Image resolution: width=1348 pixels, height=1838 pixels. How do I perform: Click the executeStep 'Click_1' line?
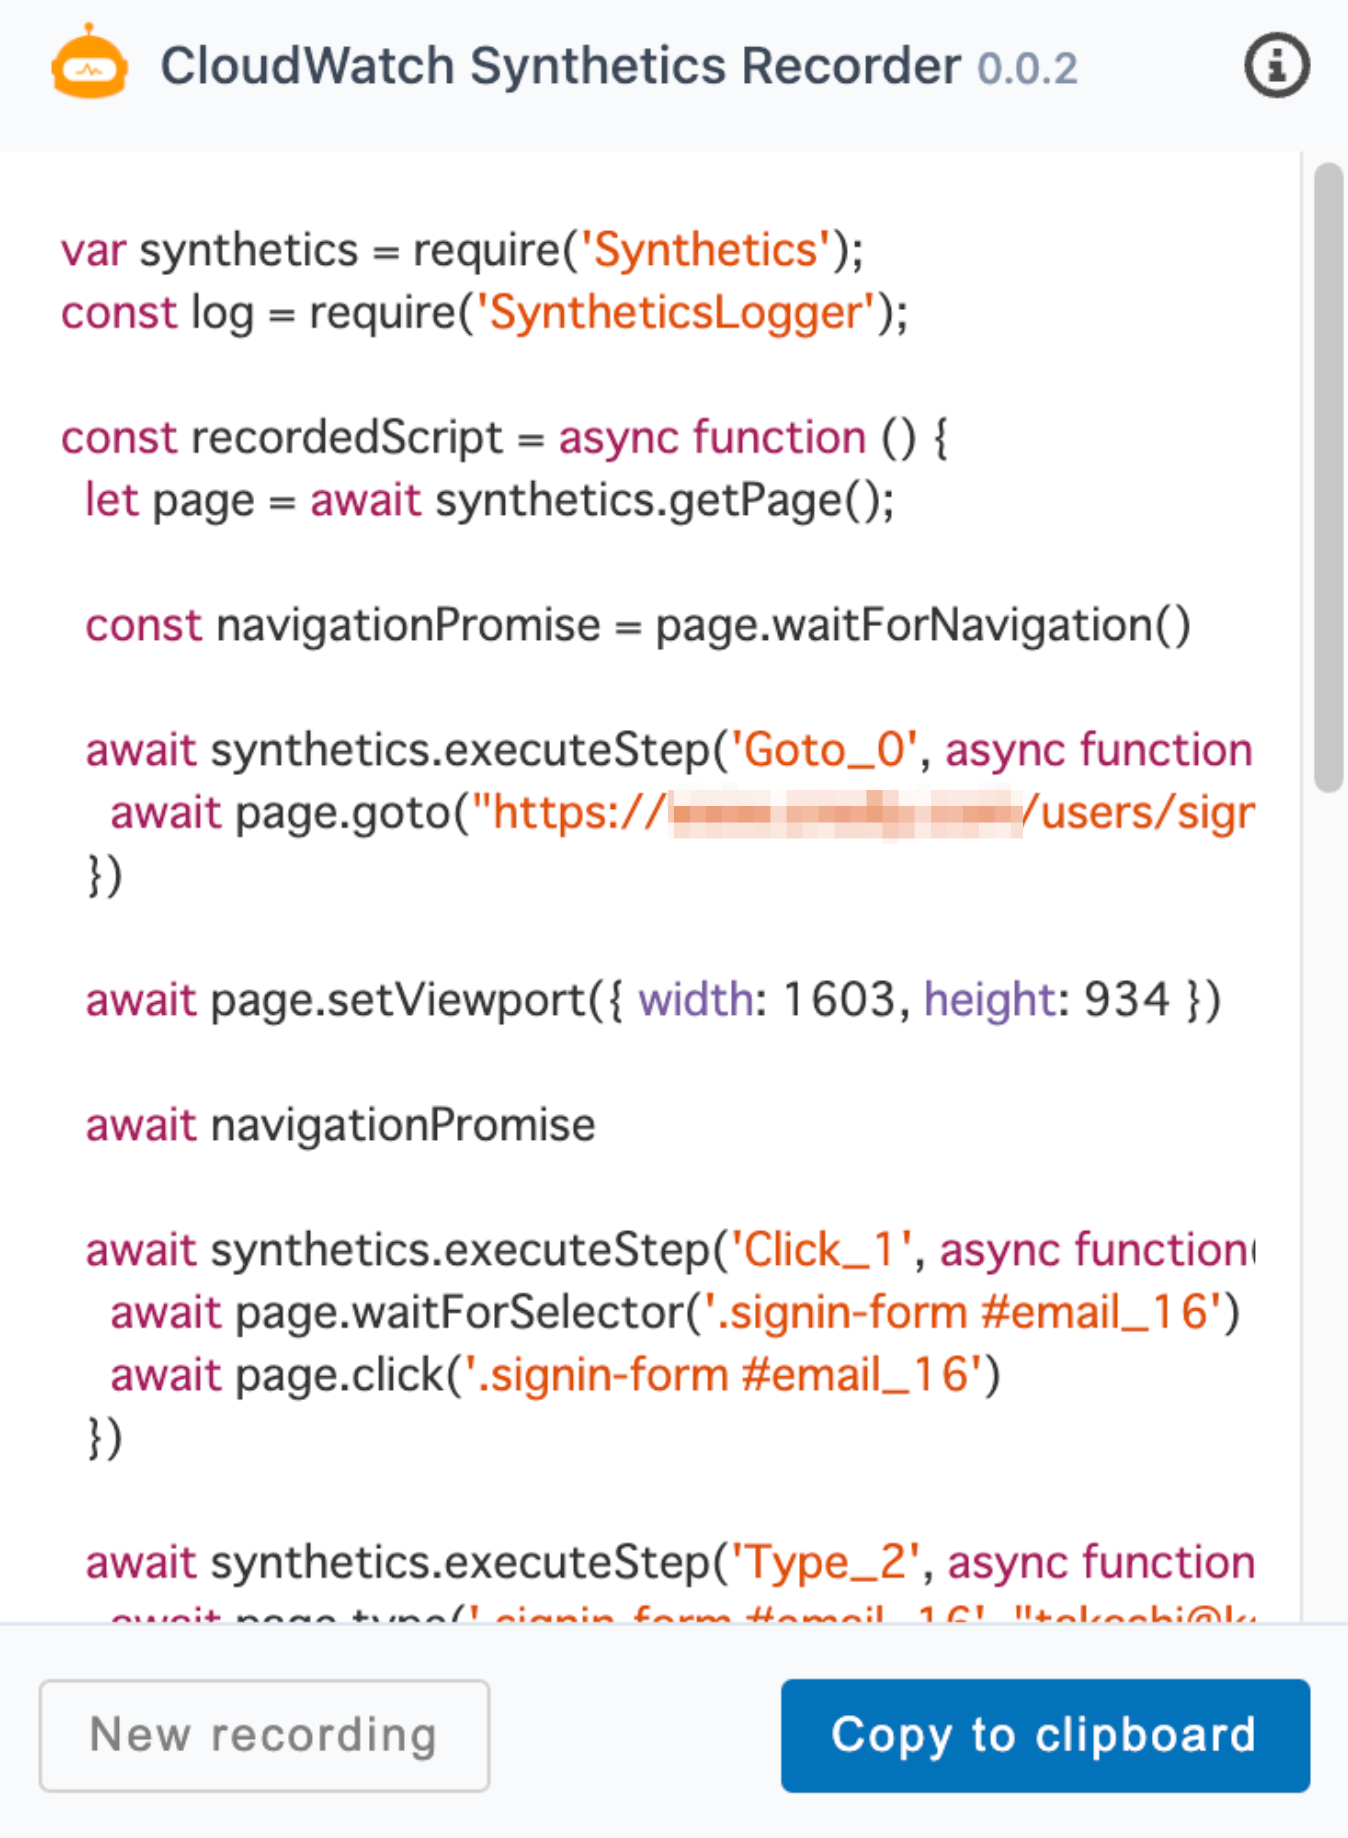click(x=670, y=1250)
